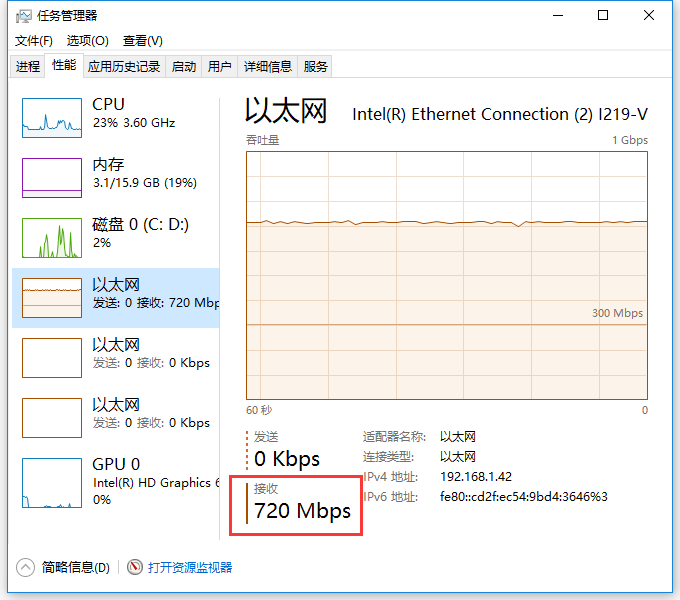
Task: Click the Task Manager title bar icon
Action: 23,16
